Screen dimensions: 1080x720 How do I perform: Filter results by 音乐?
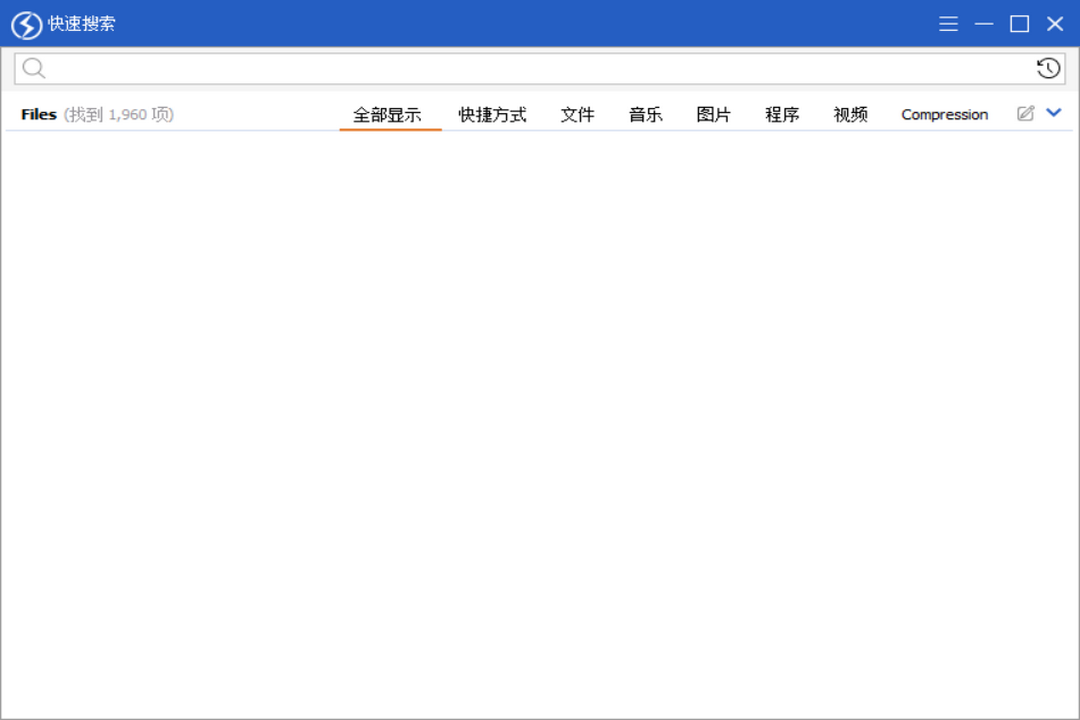click(645, 114)
